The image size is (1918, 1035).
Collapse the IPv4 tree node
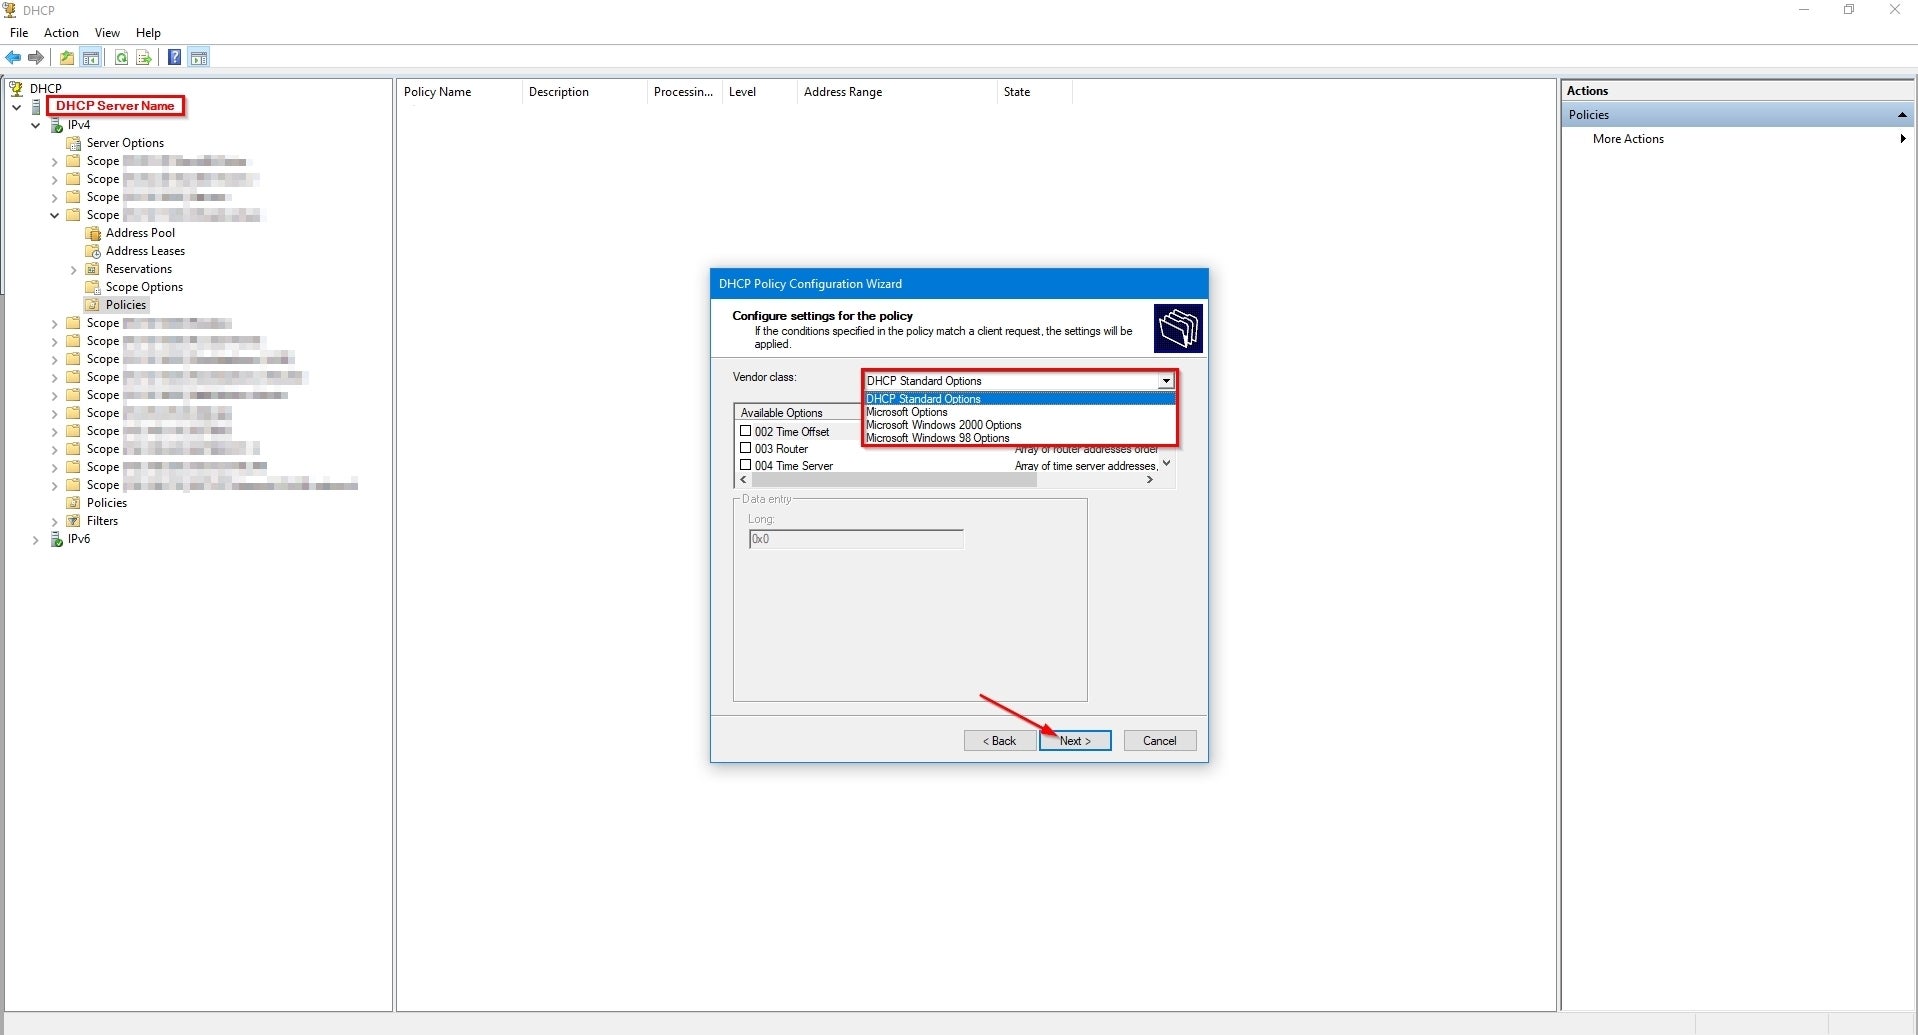pos(36,125)
